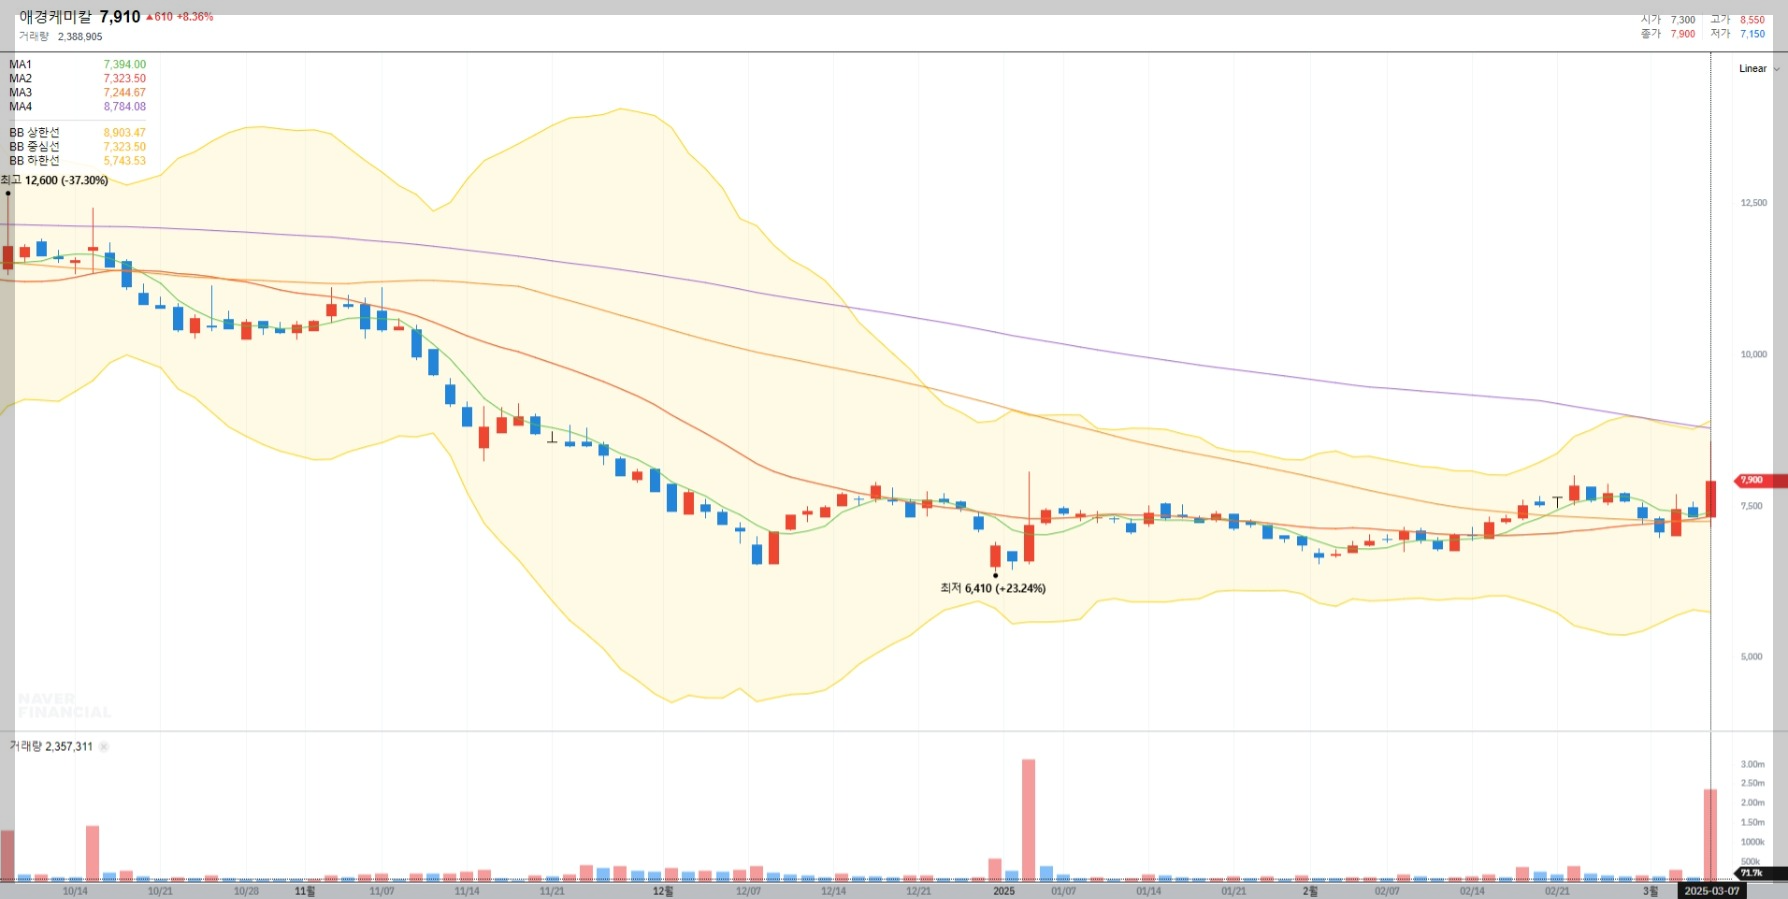
Task: Click the BB 중심선 legend row
Action: pyautogui.click(x=77, y=147)
